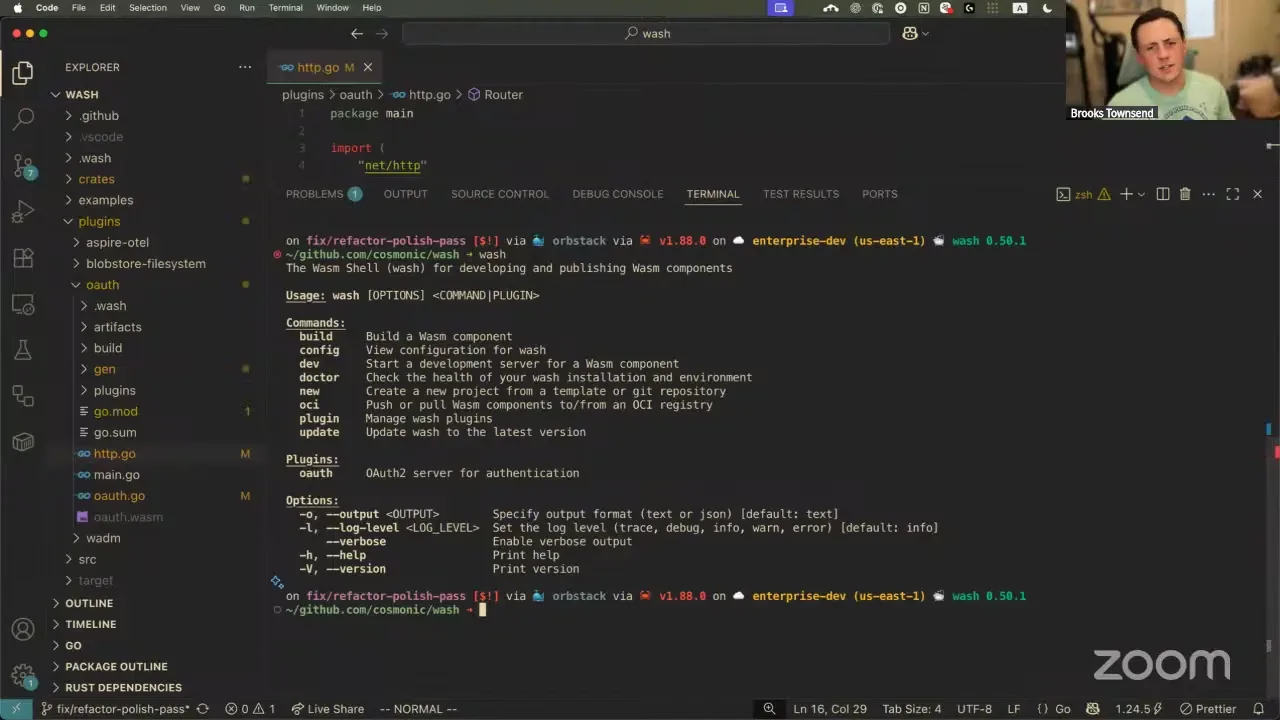Synchronize changes via status bar sync icon
The width and height of the screenshot is (1280, 720).
tap(203, 709)
